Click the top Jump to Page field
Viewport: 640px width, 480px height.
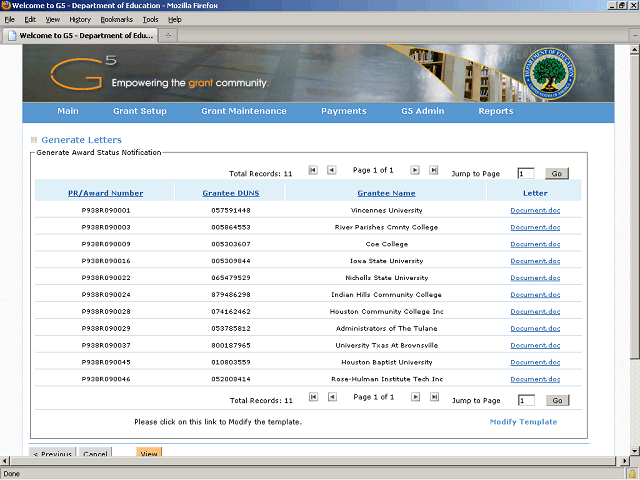pyautogui.click(x=526, y=173)
